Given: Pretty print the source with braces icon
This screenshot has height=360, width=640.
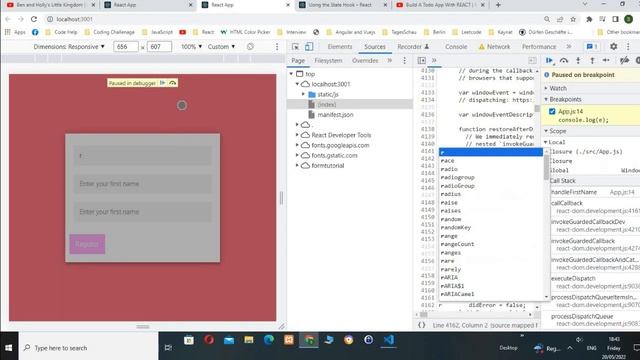Looking at the screenshot, I should point(422,325).
